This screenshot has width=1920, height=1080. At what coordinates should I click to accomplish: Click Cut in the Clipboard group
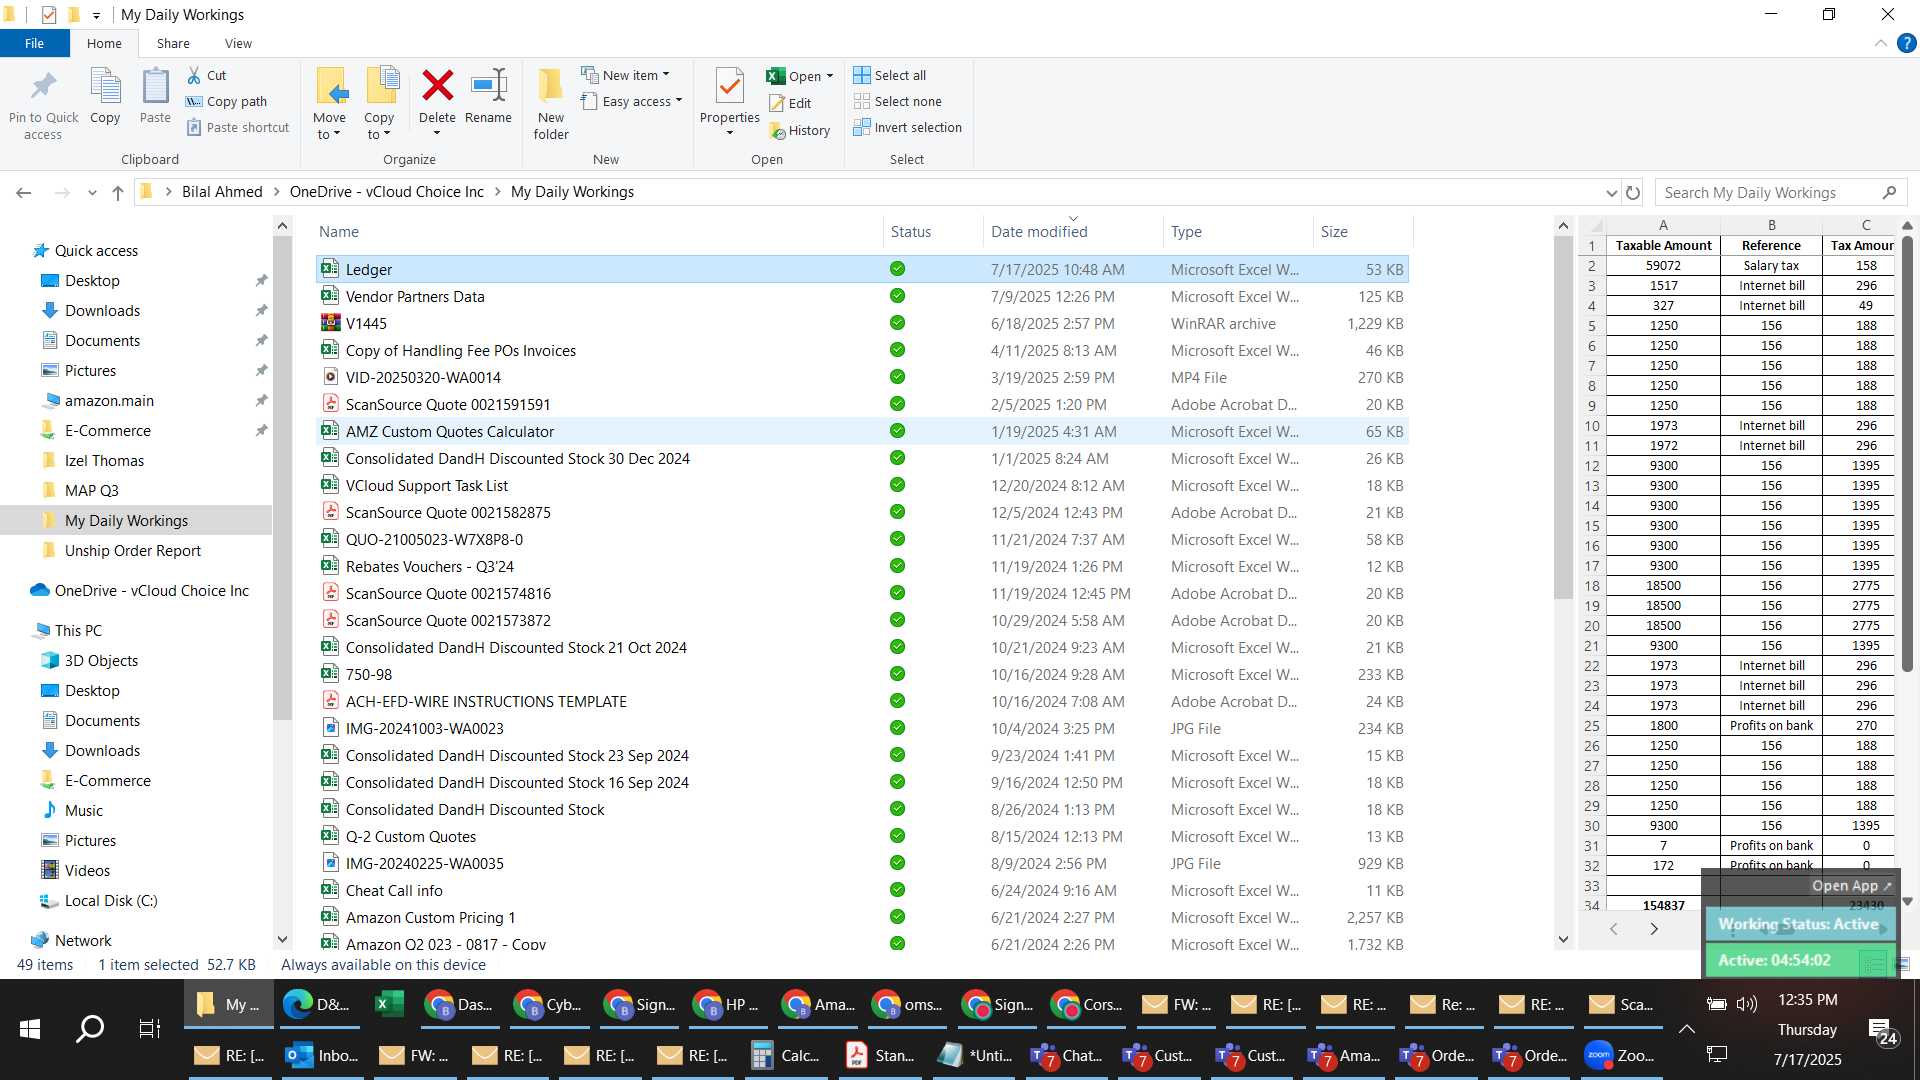tap(207, 75)
